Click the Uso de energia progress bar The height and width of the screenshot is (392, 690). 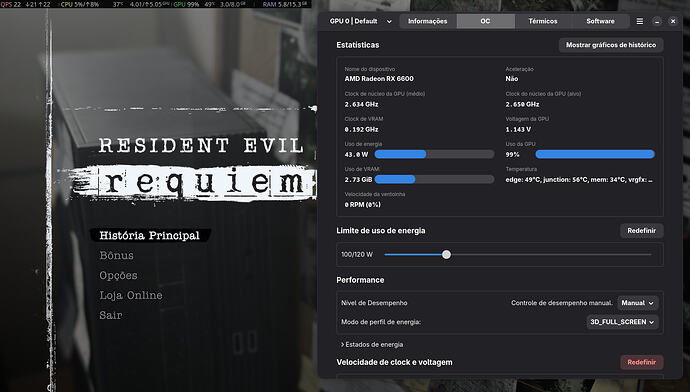[x=434, y=154]
